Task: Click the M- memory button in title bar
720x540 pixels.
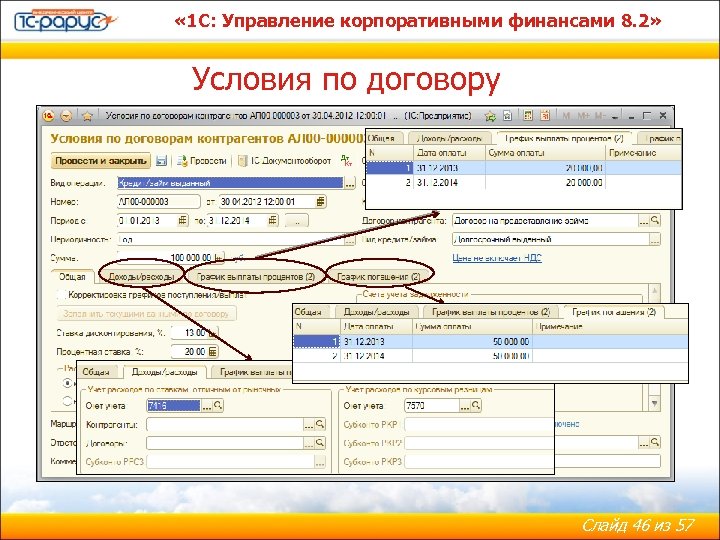Action: click(600, 116)
